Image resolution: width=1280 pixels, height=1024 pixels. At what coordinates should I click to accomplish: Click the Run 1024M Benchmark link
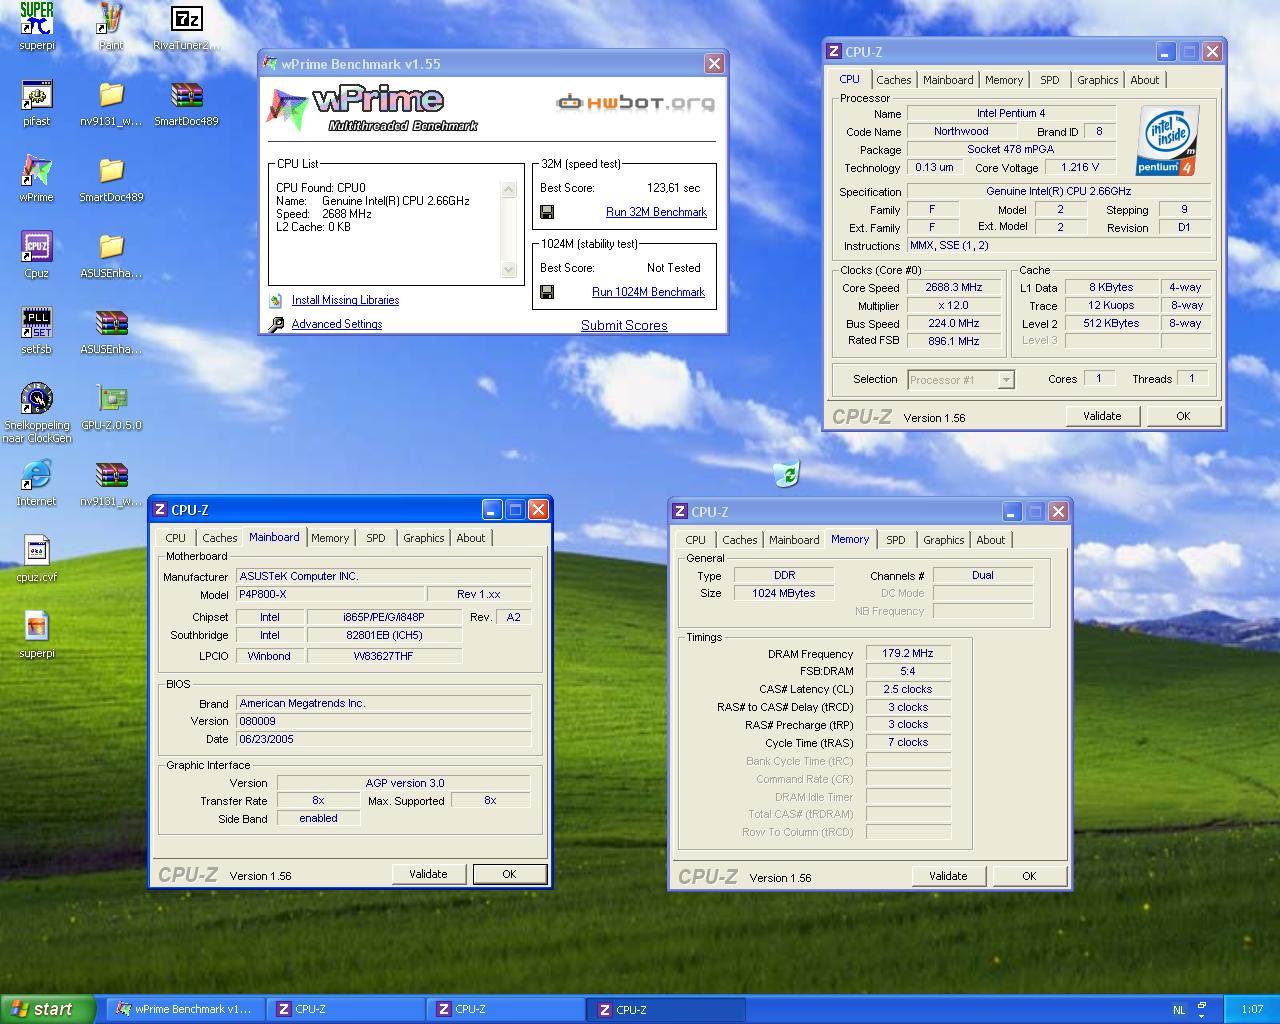click(x=648, y=292)
